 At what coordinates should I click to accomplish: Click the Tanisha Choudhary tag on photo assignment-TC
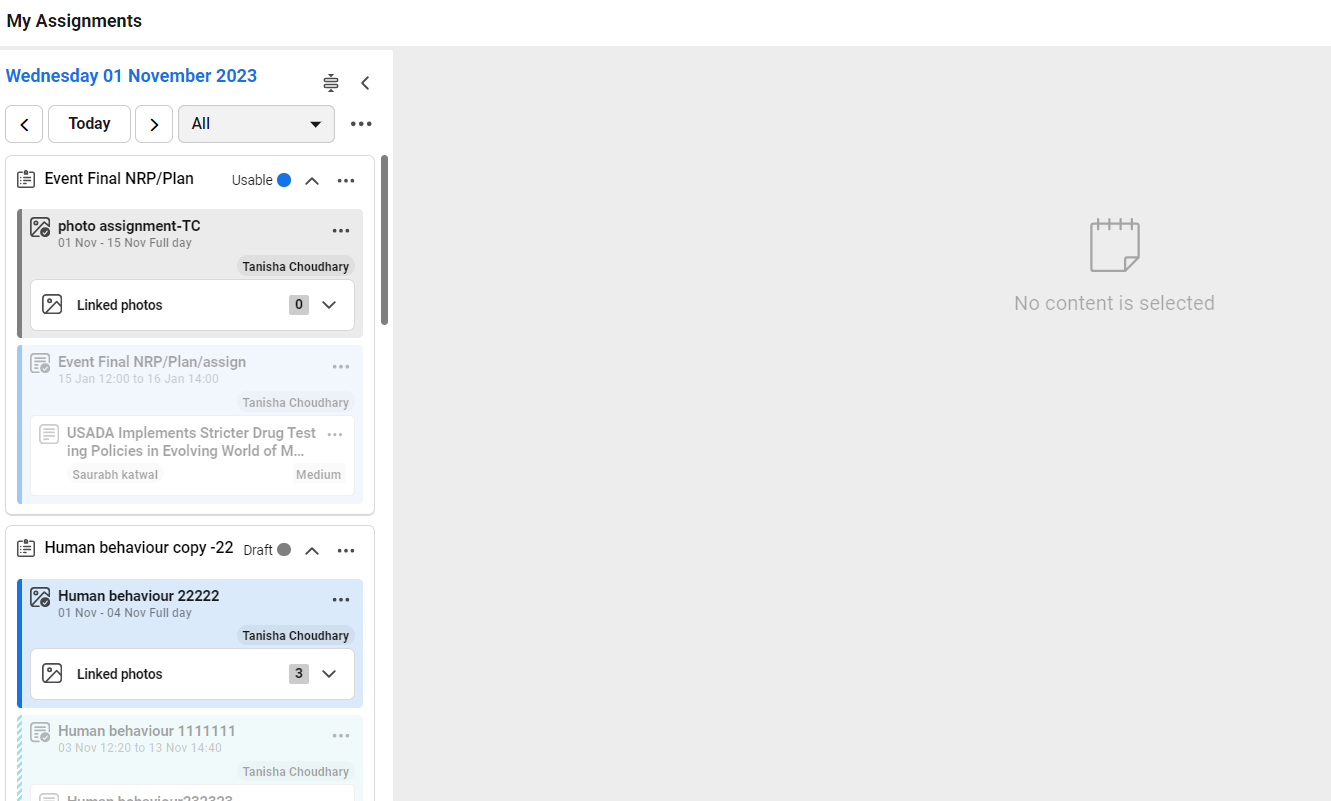click(296, 267)
